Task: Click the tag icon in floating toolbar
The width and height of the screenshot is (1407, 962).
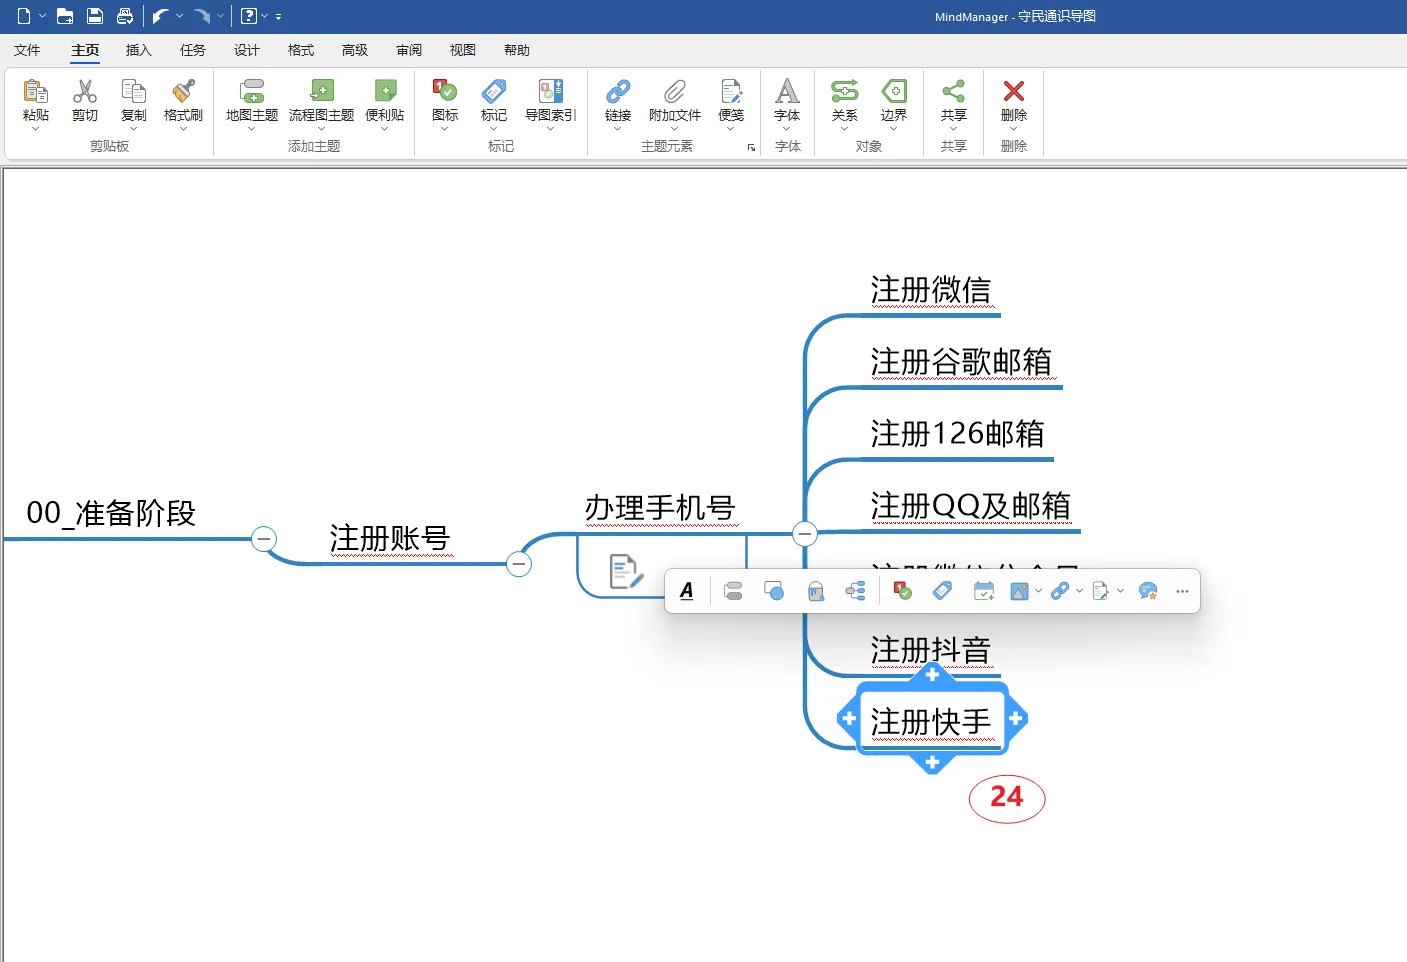Action: [x=942, y=591]
